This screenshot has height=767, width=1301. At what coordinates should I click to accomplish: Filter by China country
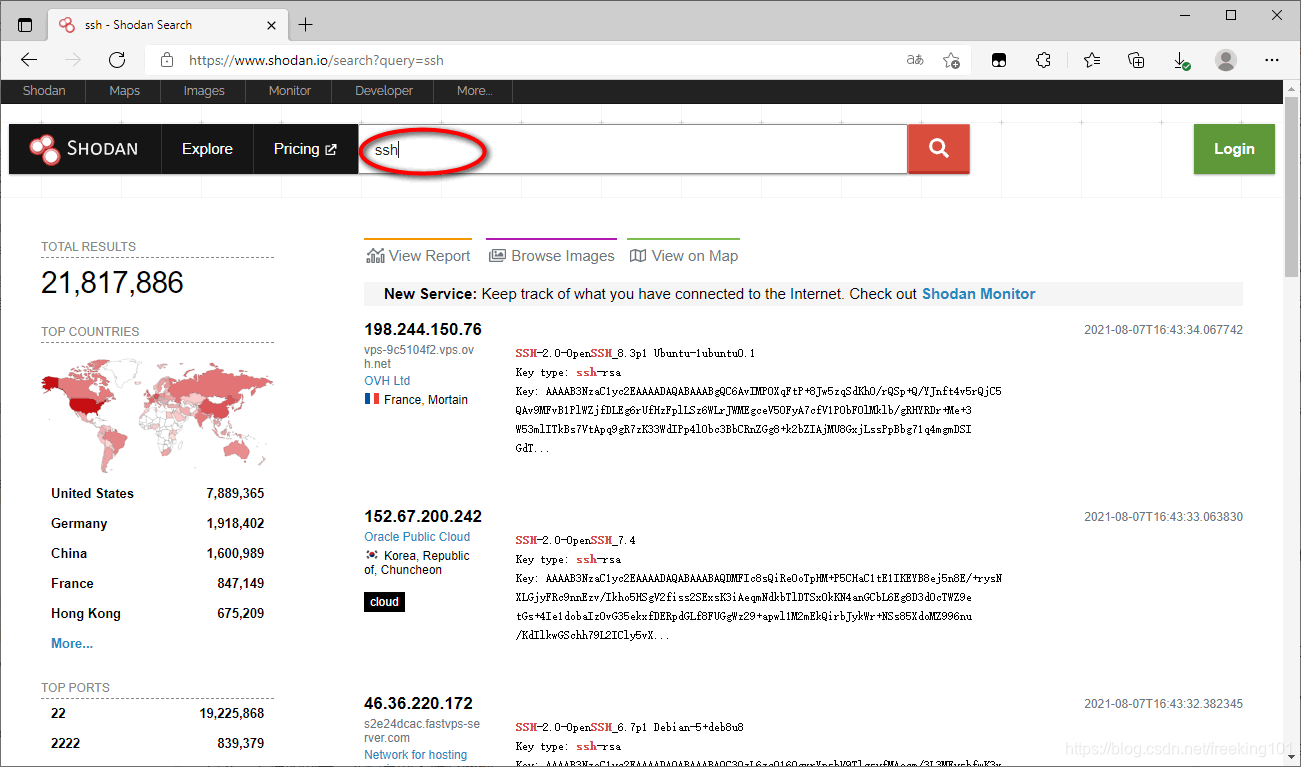point(69,553)
